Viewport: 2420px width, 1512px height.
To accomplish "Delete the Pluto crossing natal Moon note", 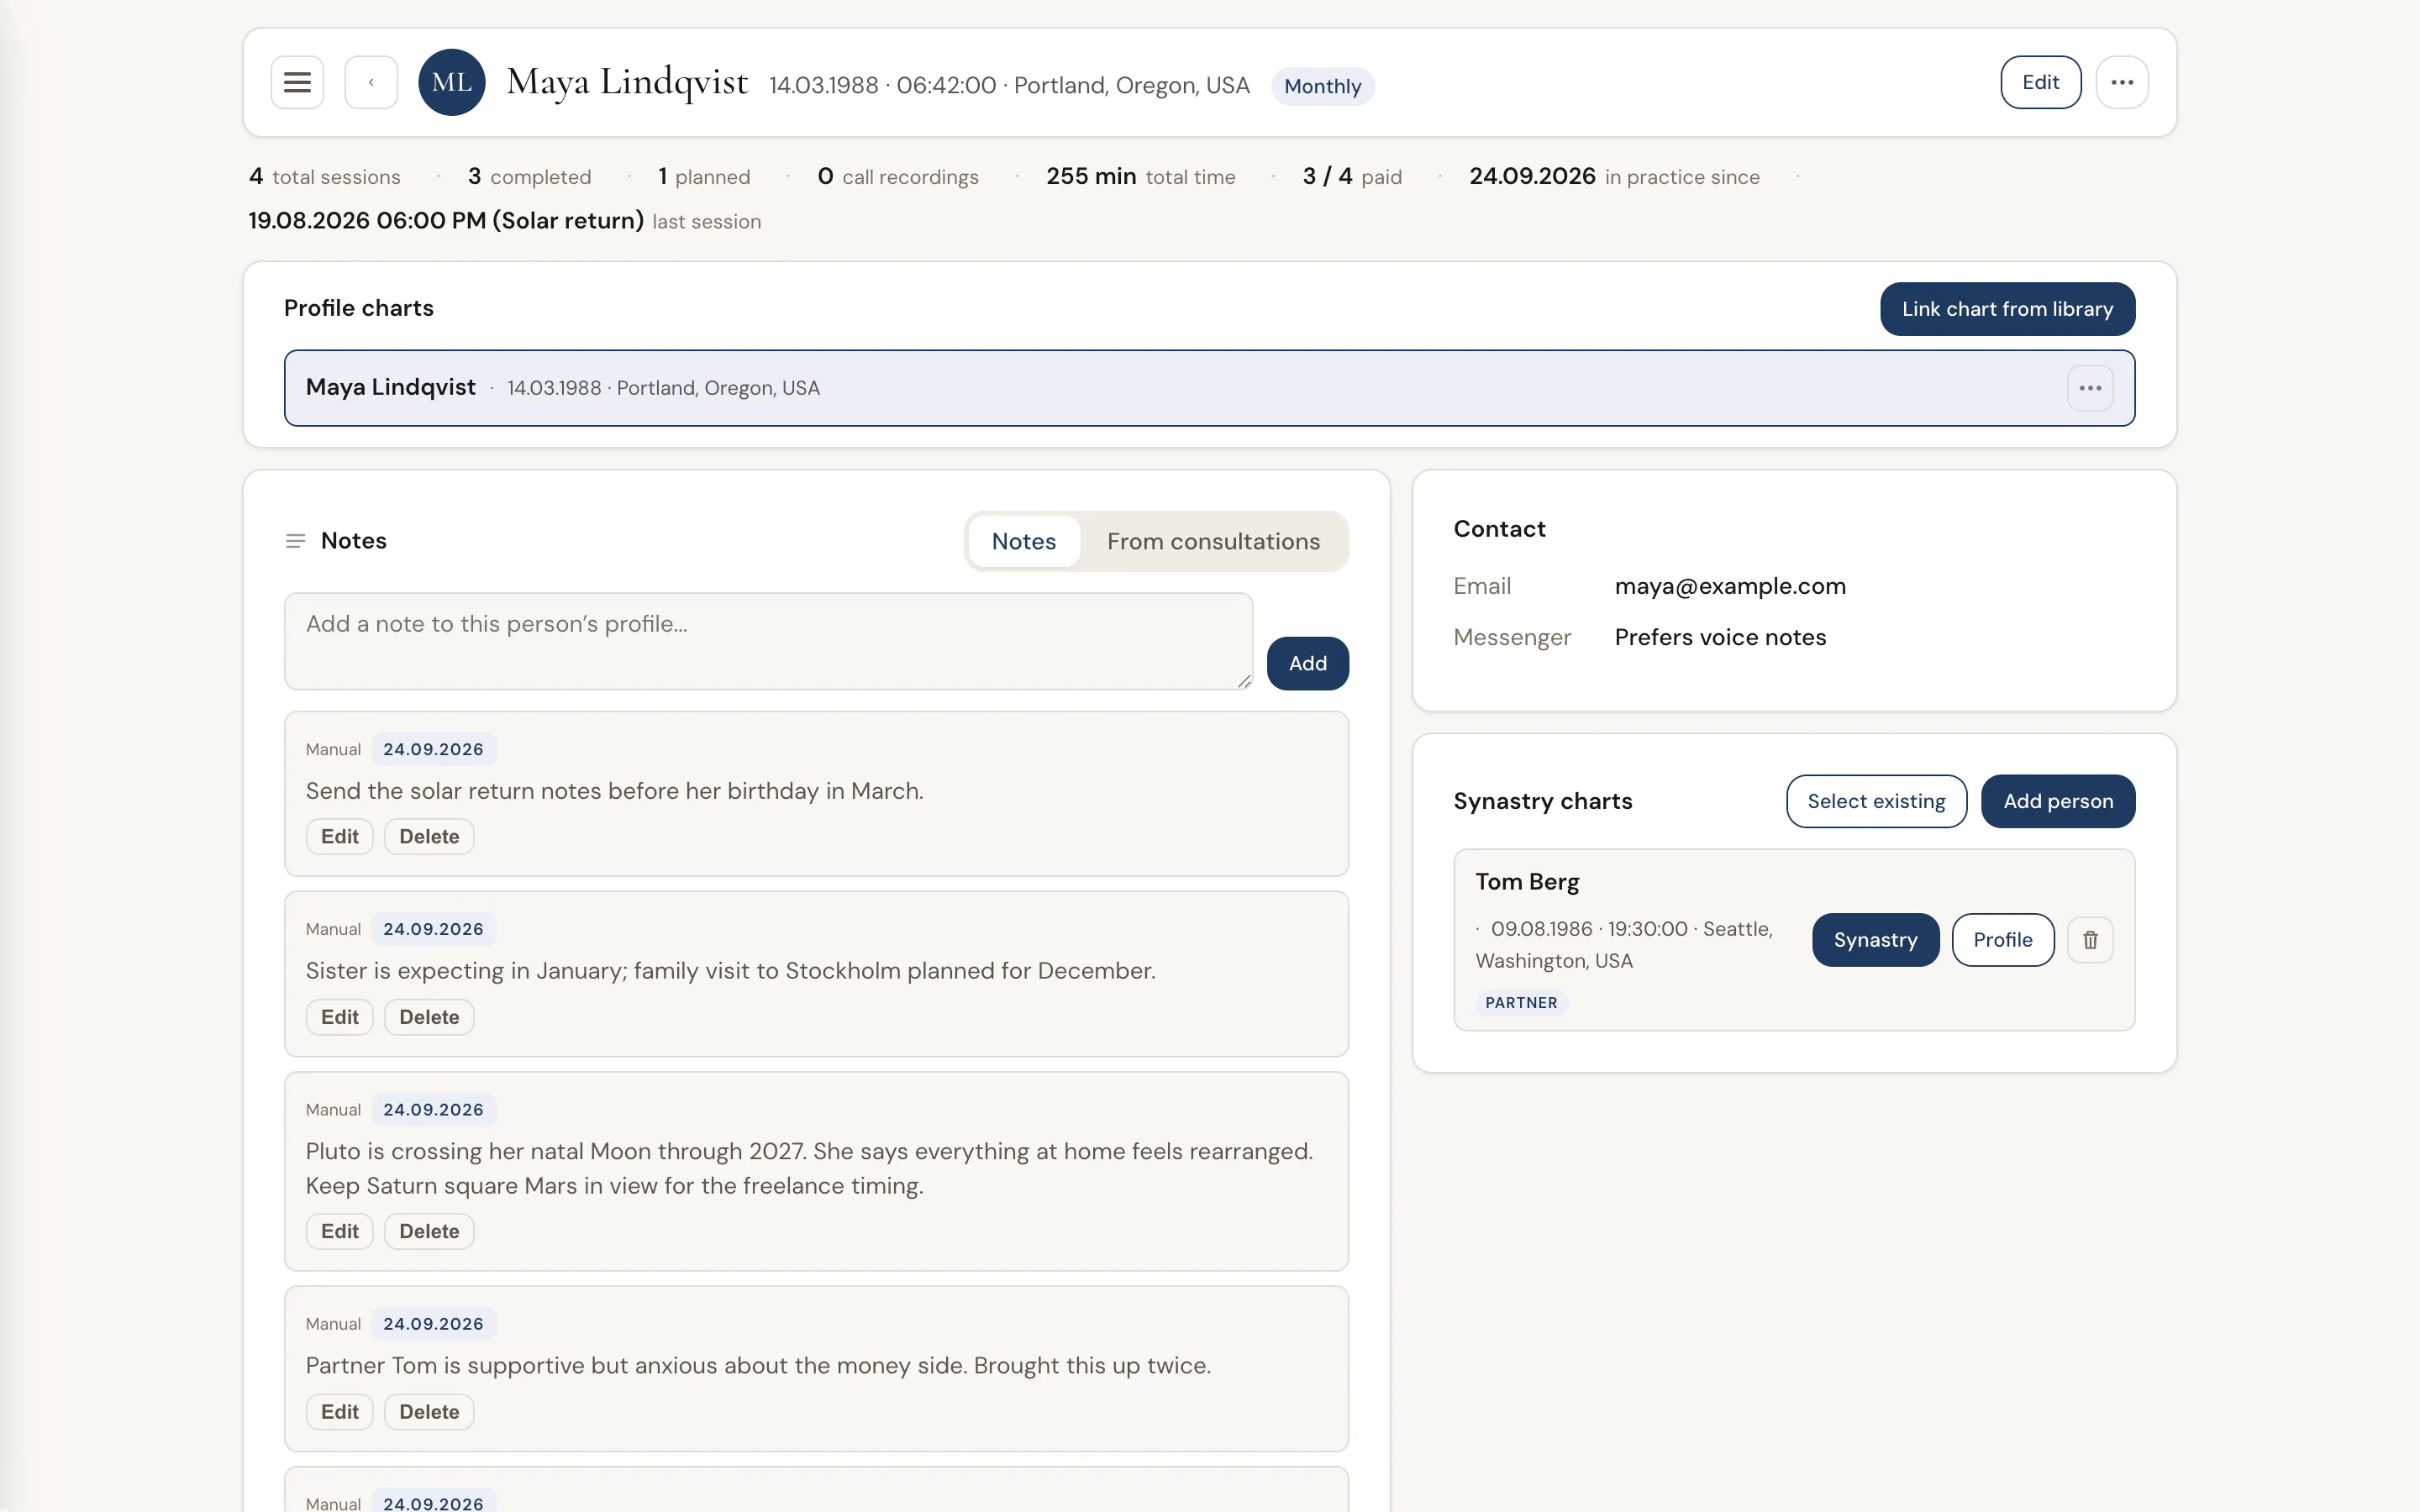I will (429, 1231).
